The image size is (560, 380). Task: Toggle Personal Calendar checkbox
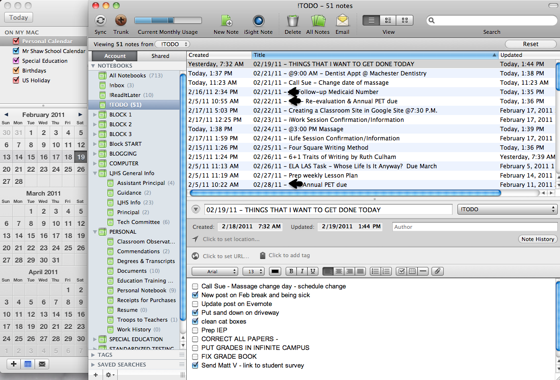pyautogui.click(x=16, y=41)
